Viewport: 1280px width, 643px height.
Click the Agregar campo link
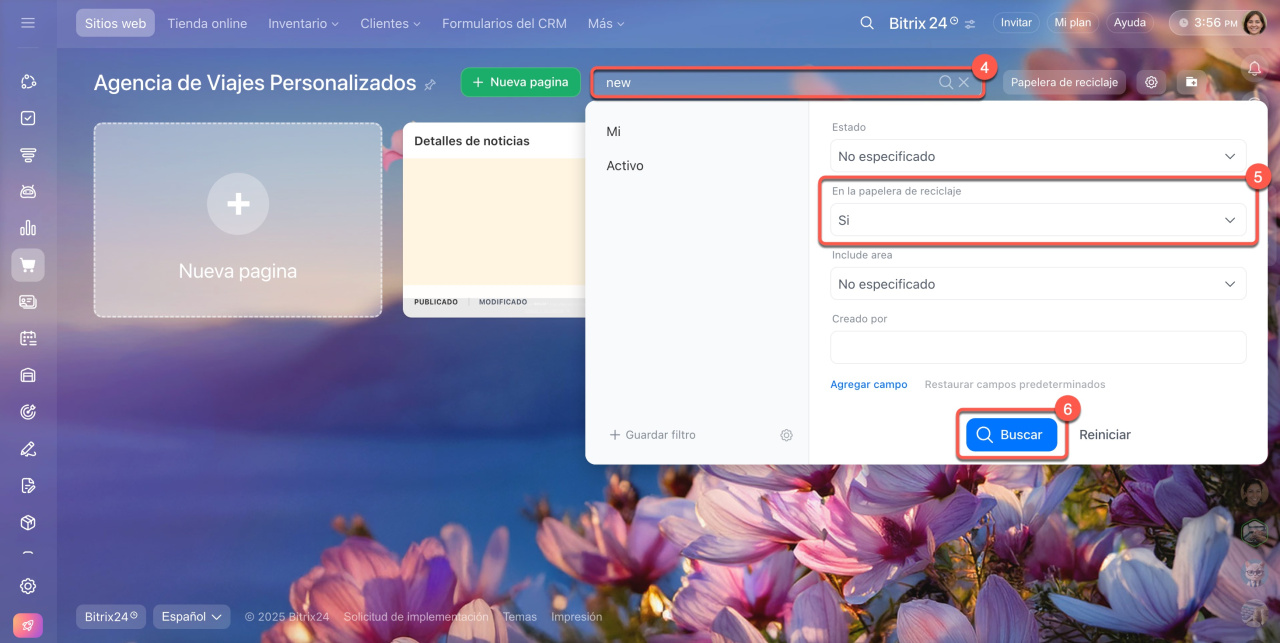(x=868, y=384)
